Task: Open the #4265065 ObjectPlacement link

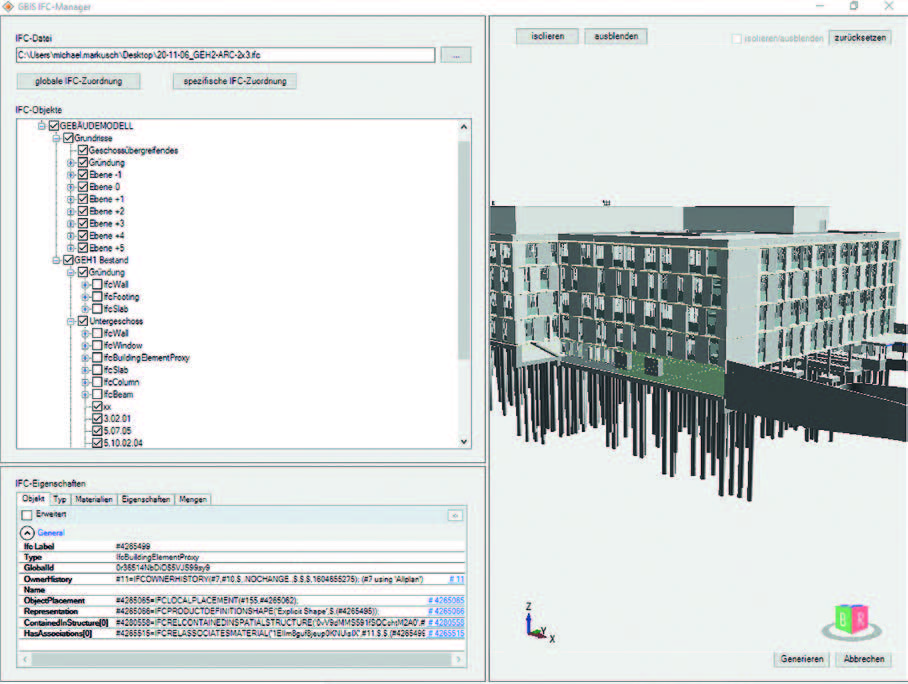Action: (446, 601)
